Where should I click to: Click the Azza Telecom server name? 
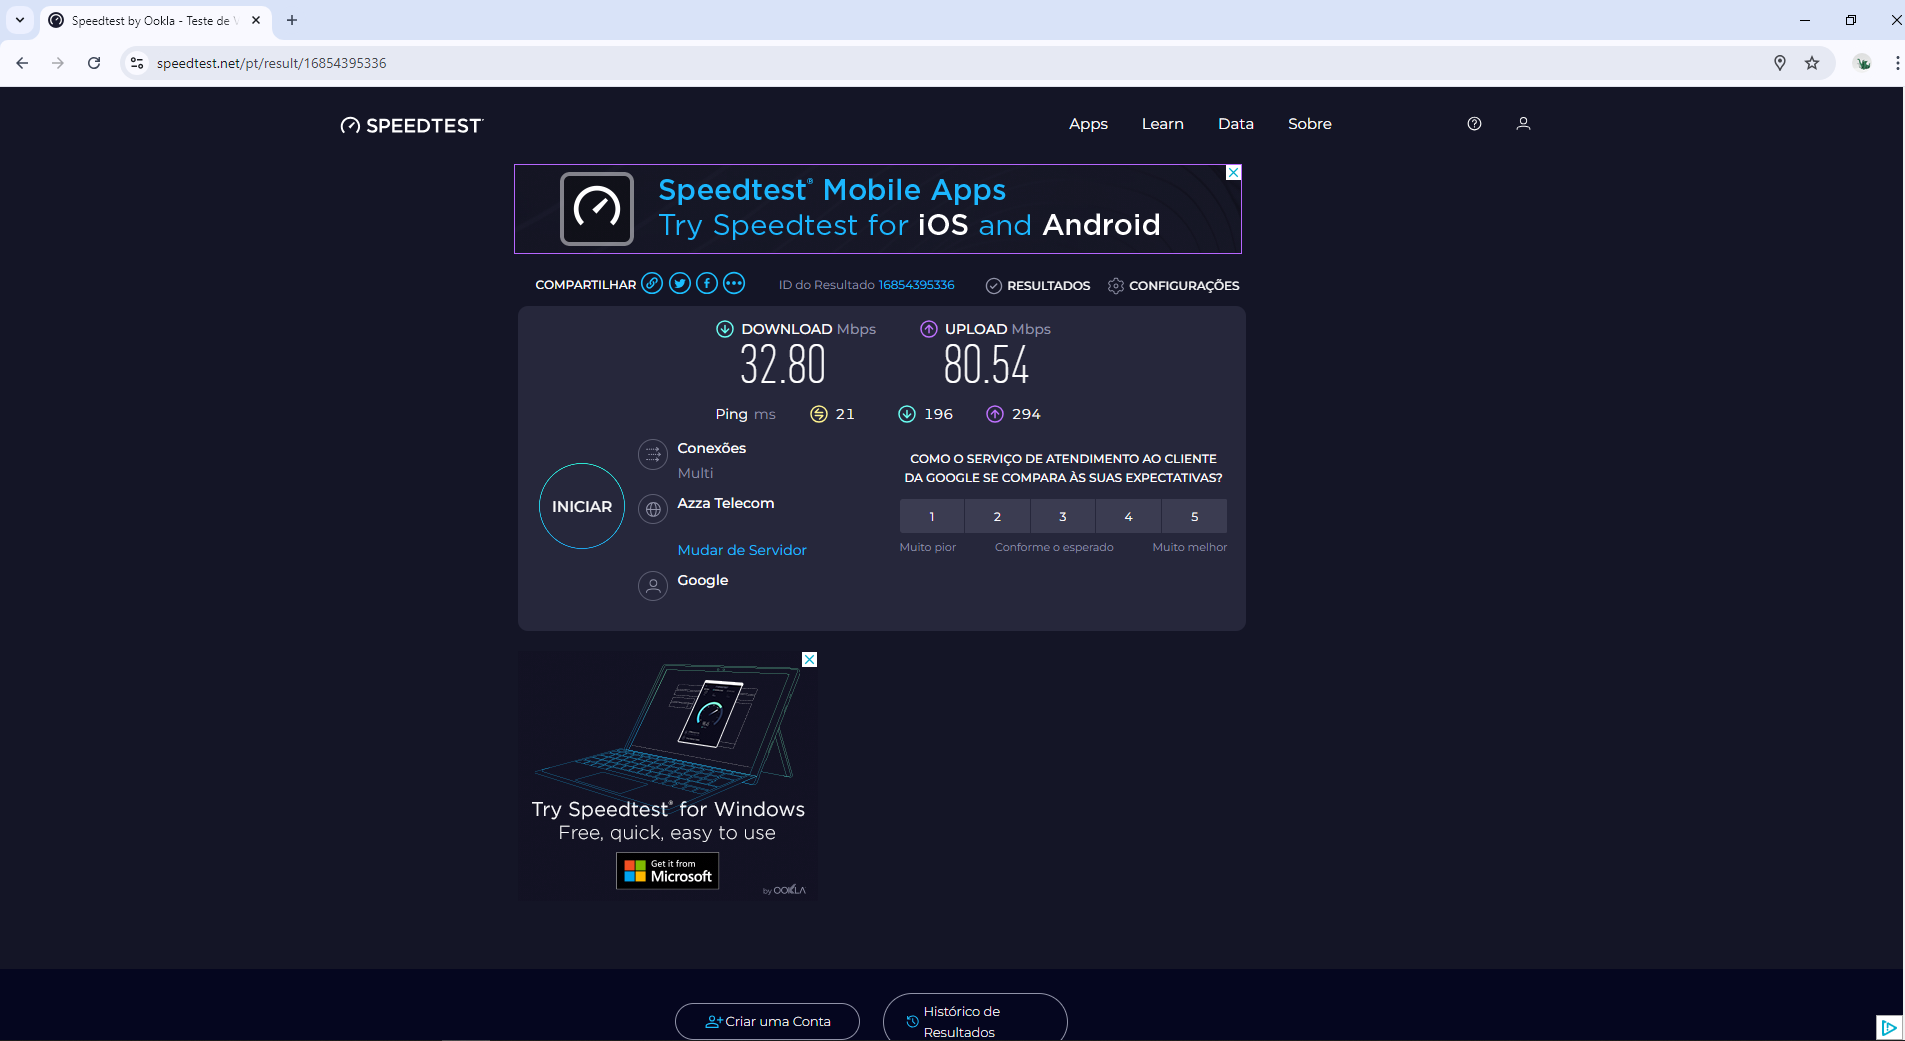[x=725, y=503]
